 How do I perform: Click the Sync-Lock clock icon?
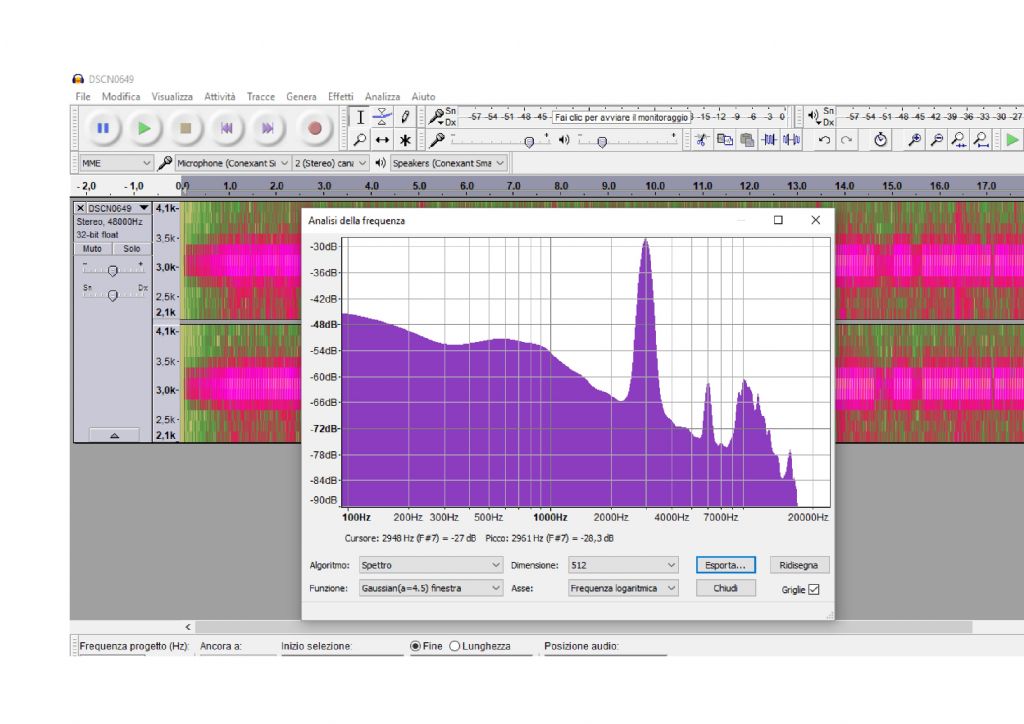tap(880, 139)
